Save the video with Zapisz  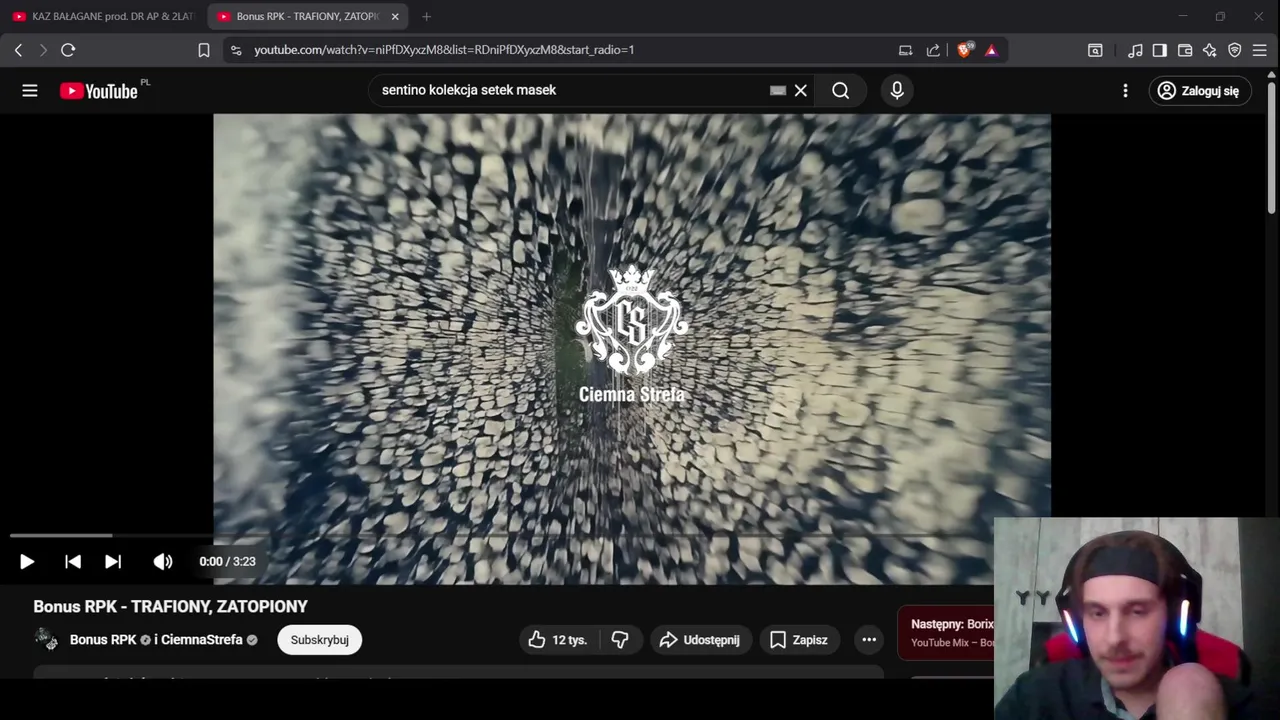pyautogui.click(x=798, y=640)
